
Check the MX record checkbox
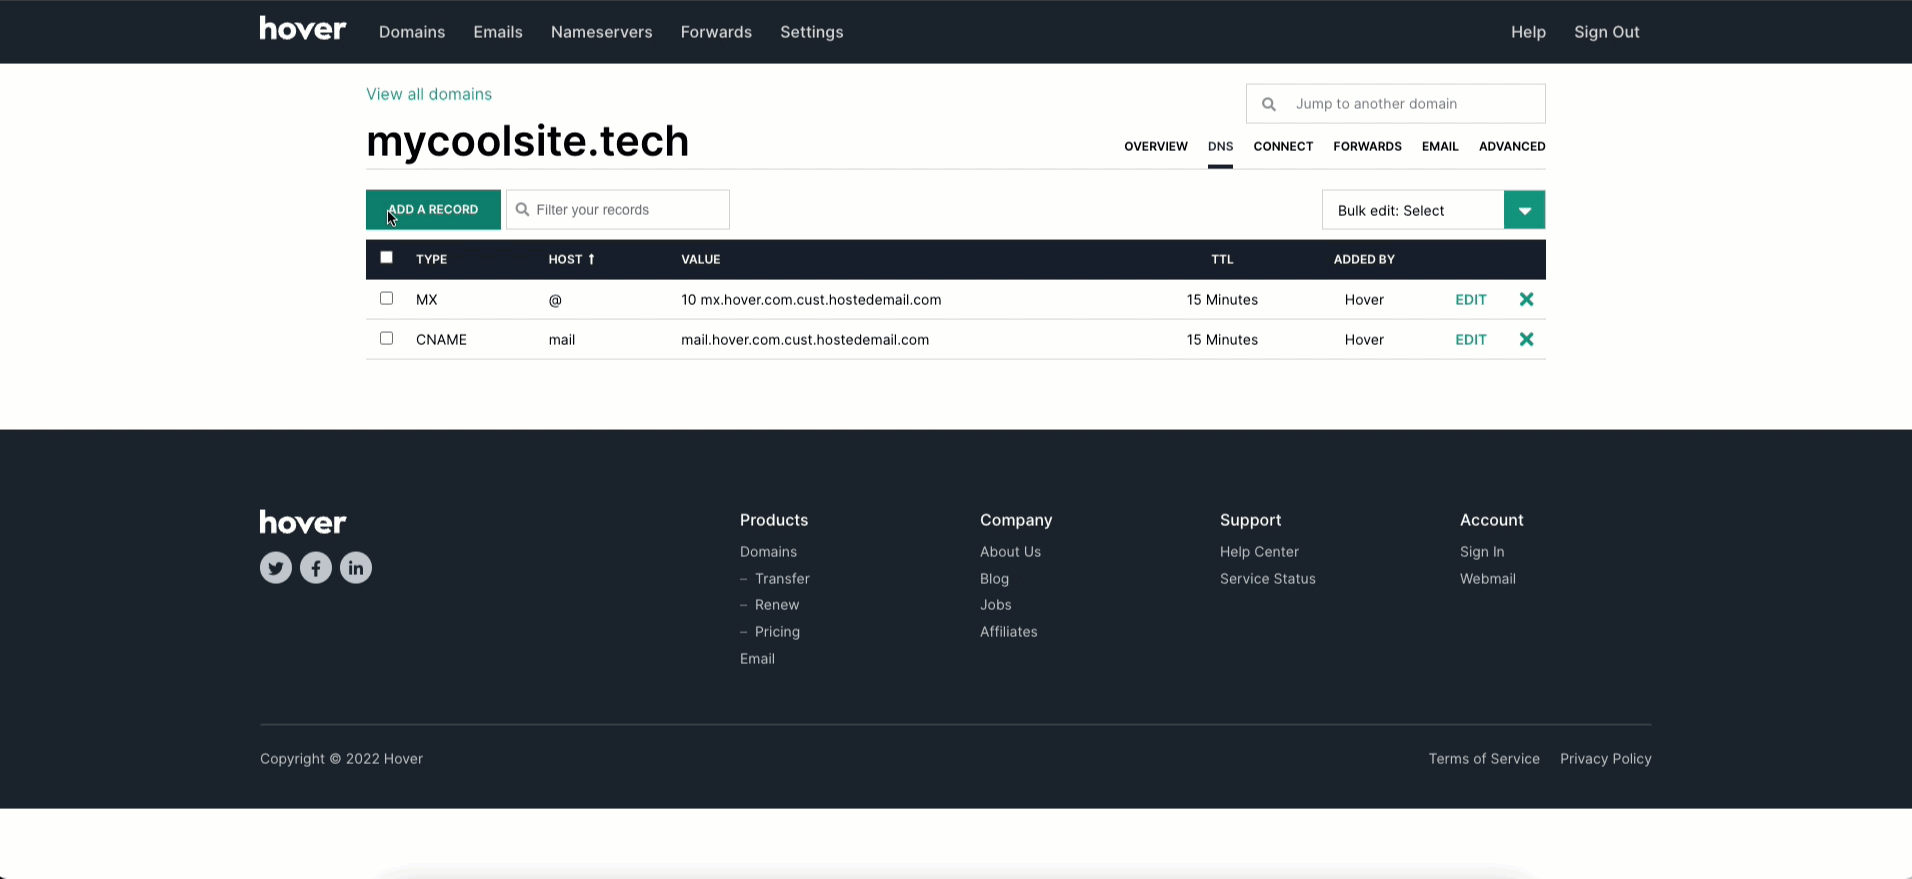(386, 298)
